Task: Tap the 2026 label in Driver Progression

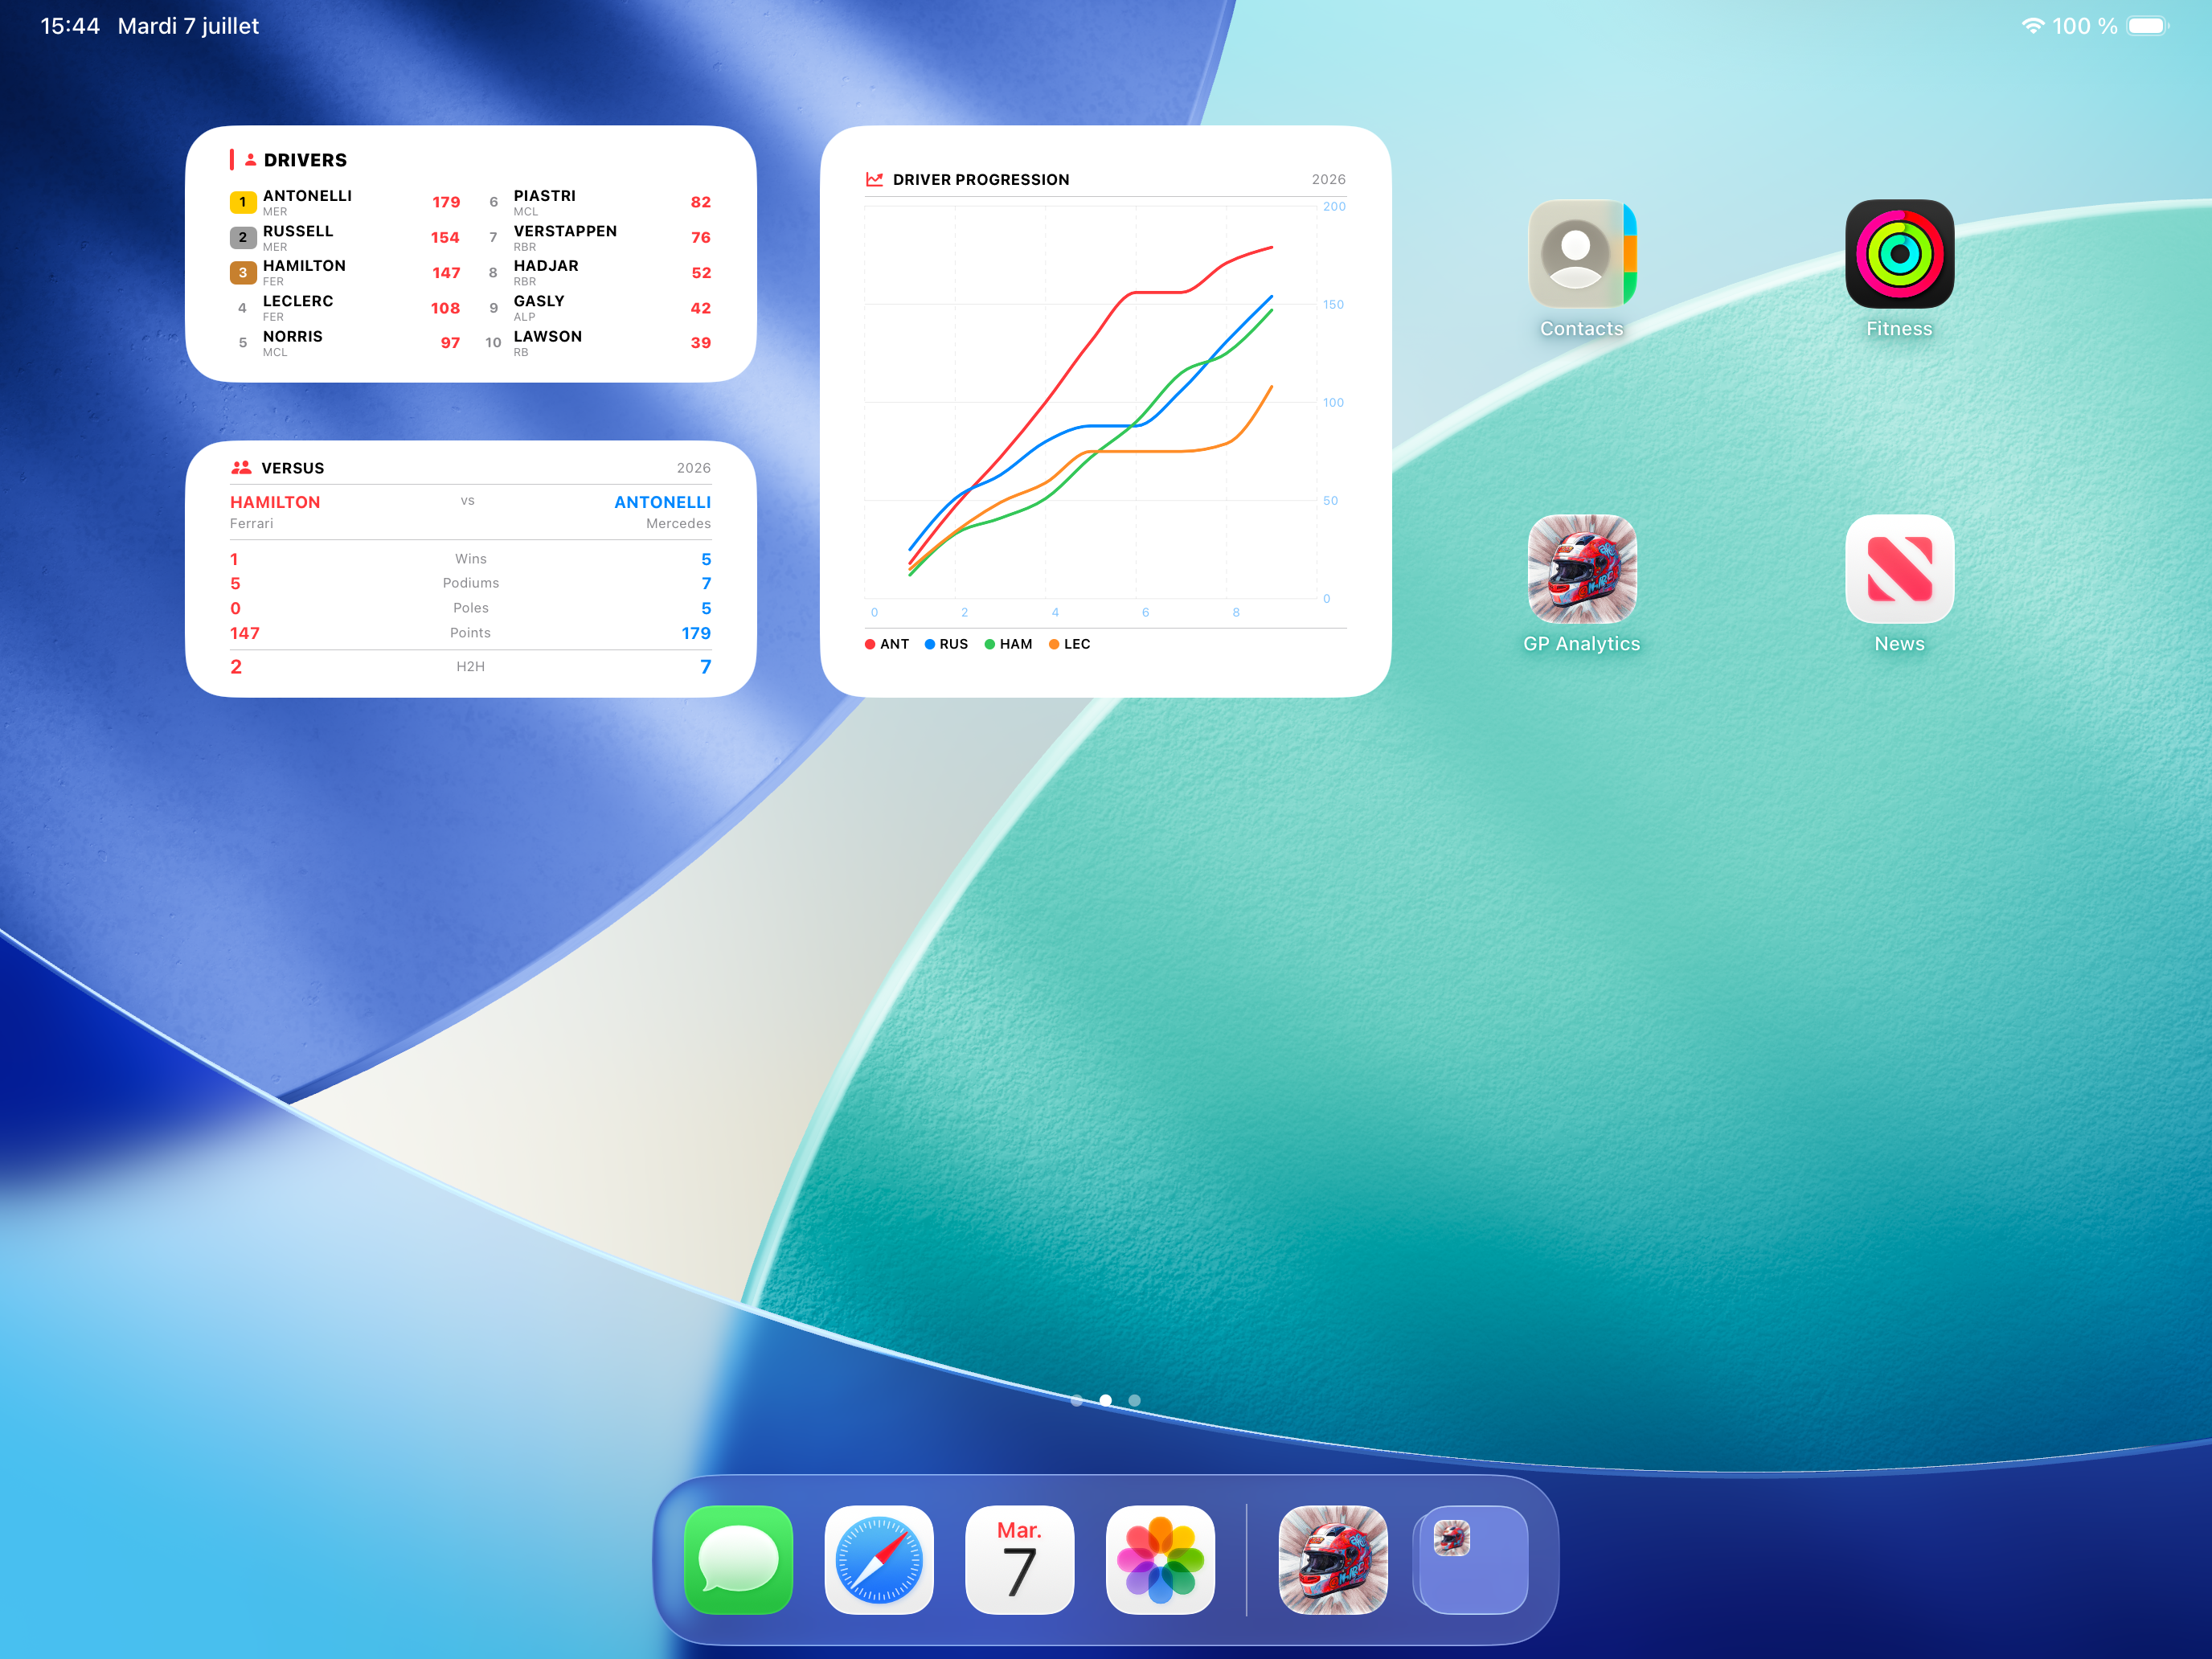Action: (1328, 180)
